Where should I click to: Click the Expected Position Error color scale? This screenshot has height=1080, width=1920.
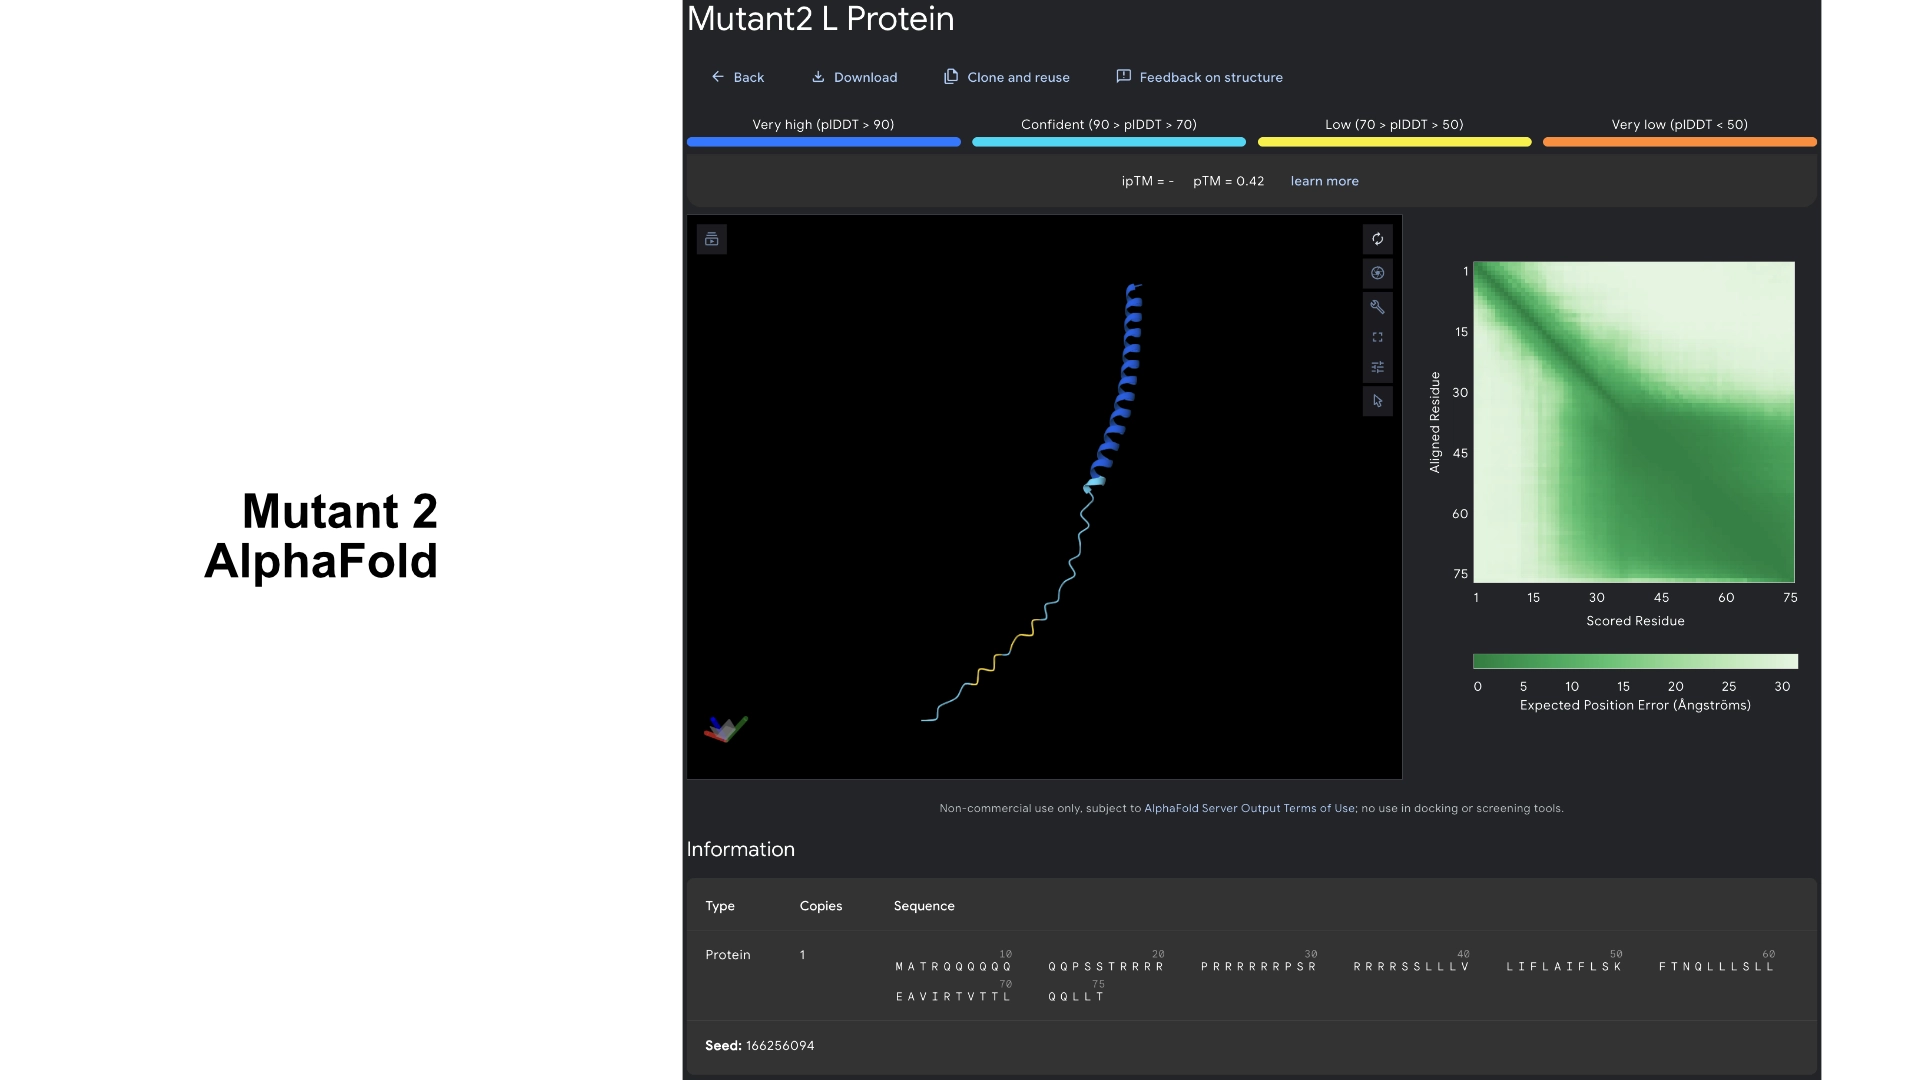click(x=1635, y=661)
